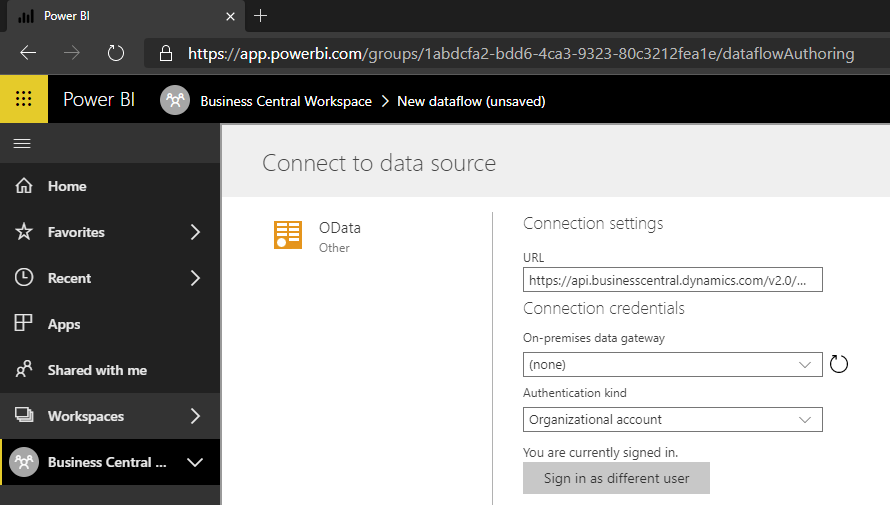Click the Recent clock icon

[24, 277]
